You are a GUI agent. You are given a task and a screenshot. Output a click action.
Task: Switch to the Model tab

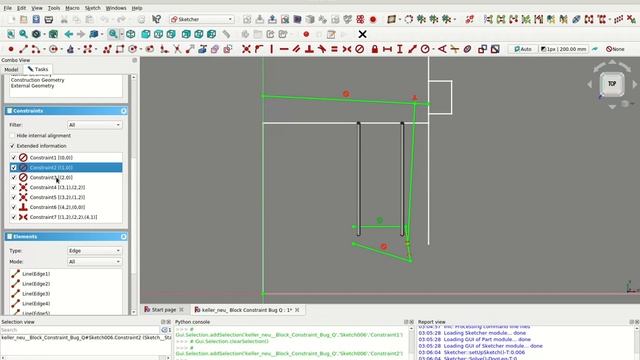click(x=11, y=69)
